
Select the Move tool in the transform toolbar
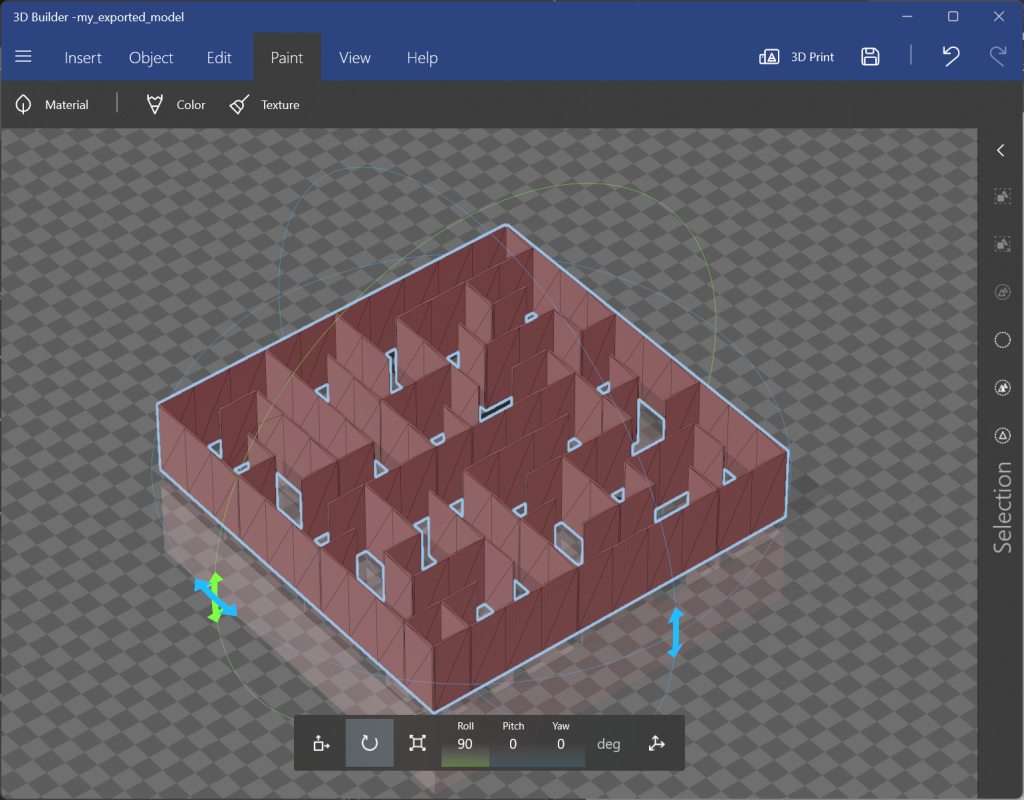coord(320,742)
